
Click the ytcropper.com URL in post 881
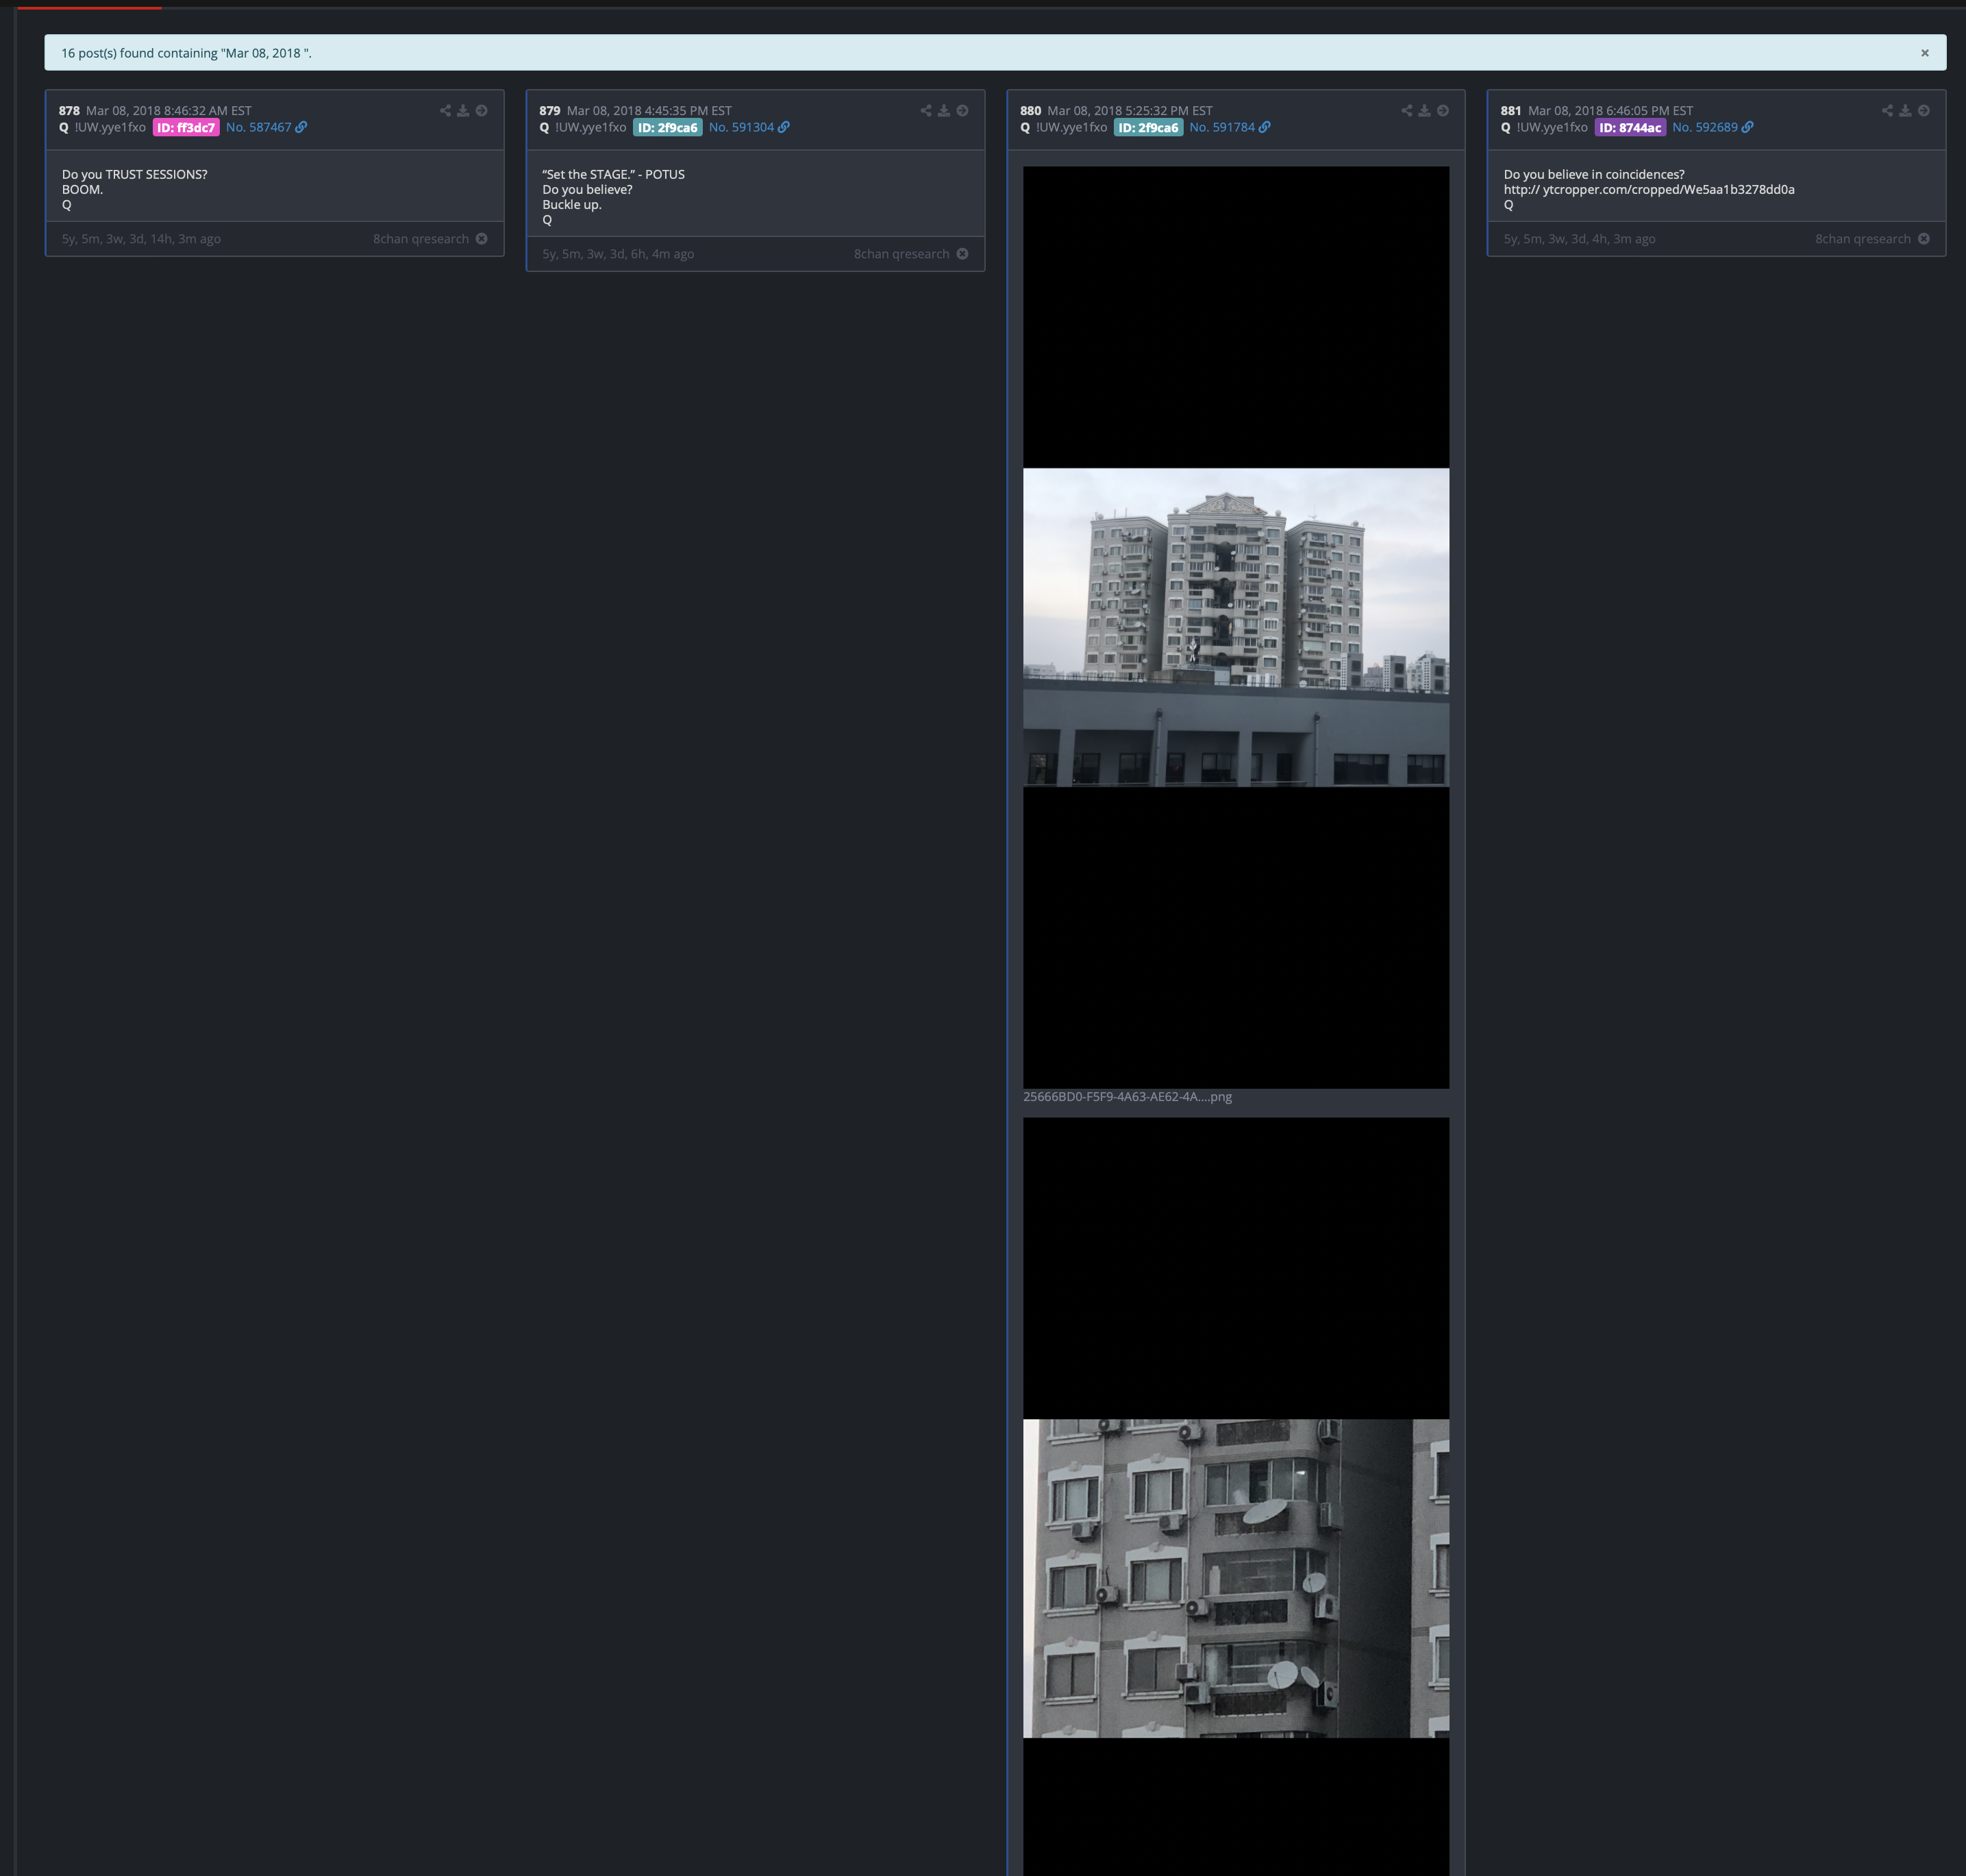click(x=1649, y=190)
